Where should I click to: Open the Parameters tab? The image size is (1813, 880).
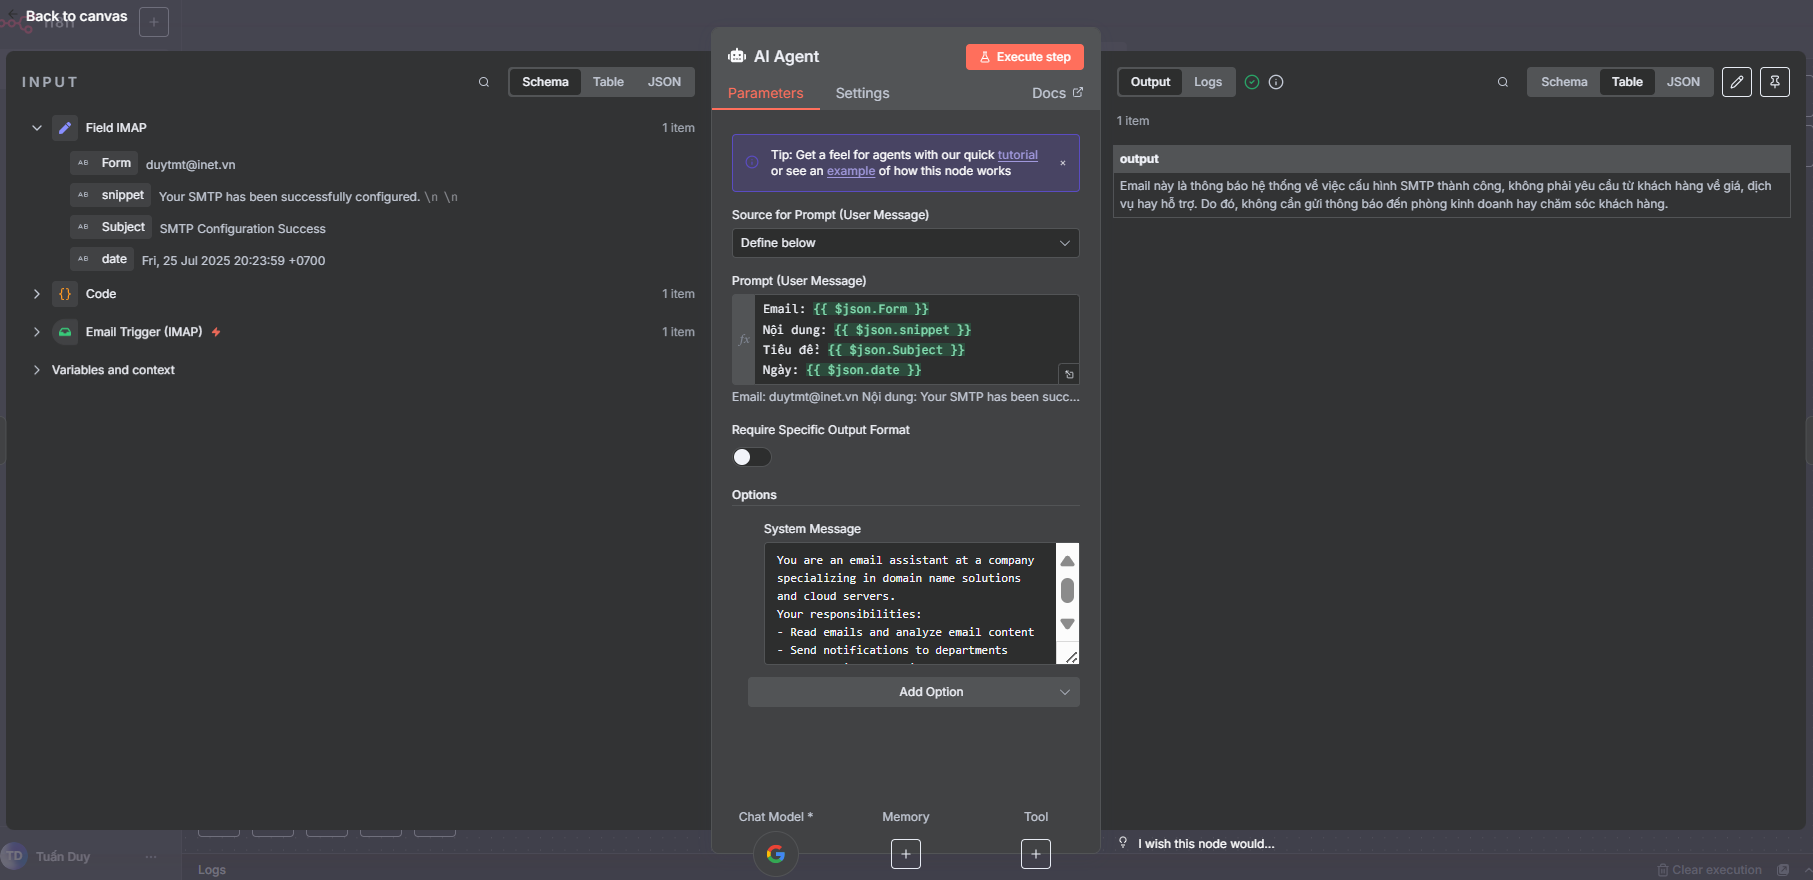[x=765, y=93]
